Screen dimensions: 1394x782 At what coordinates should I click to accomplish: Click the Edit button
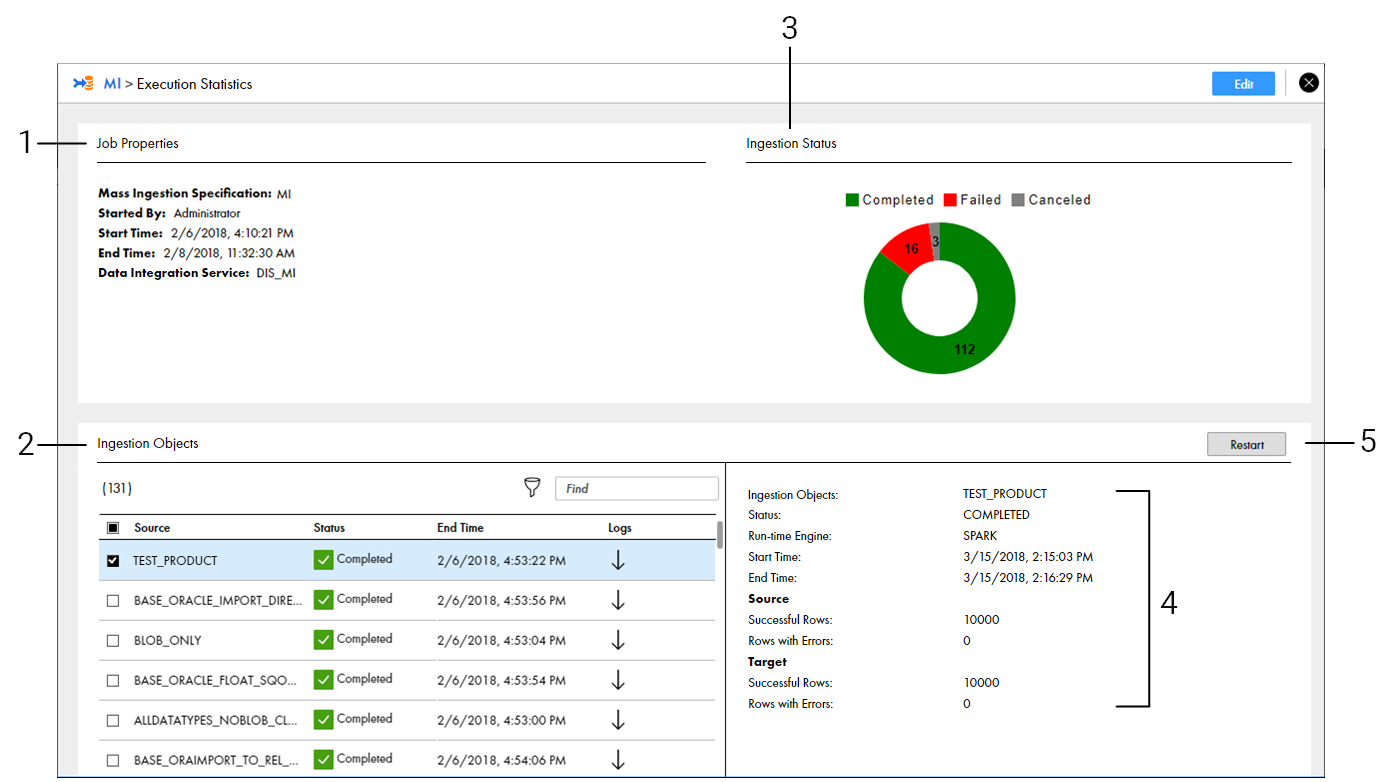click(x=1243, y=84)
